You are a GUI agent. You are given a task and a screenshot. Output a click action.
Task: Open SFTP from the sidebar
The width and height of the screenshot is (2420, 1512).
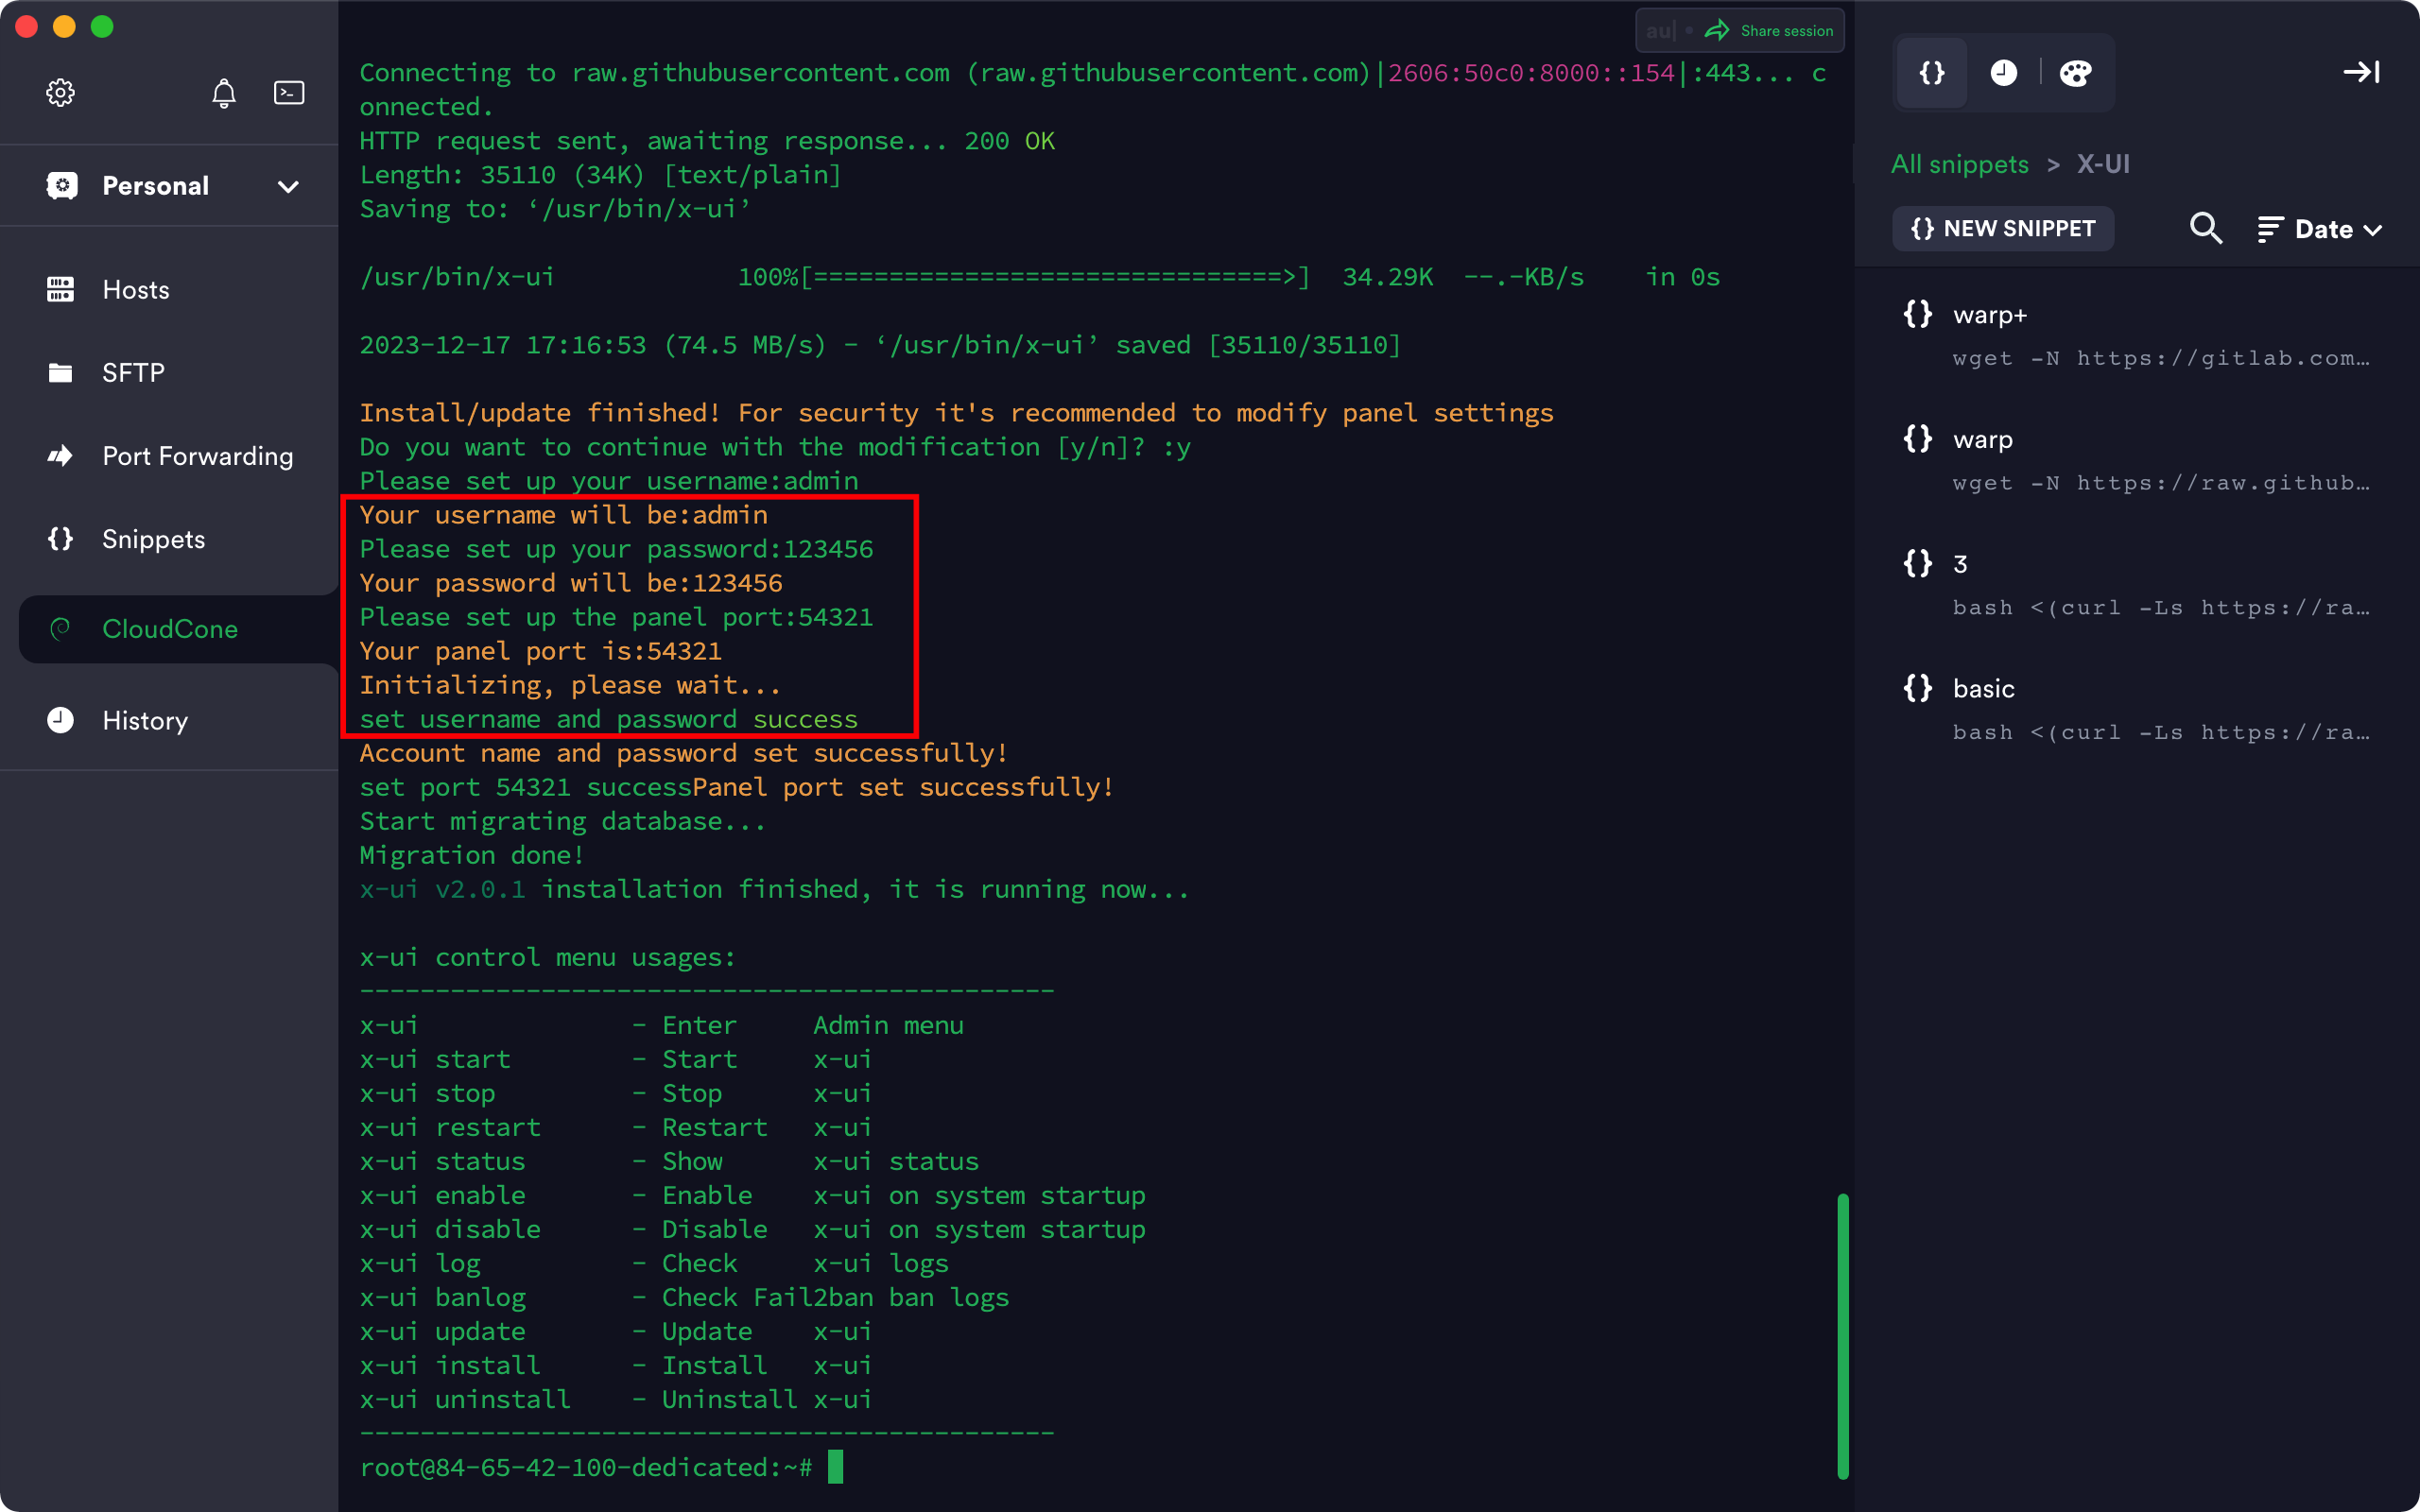click(133, 373)
